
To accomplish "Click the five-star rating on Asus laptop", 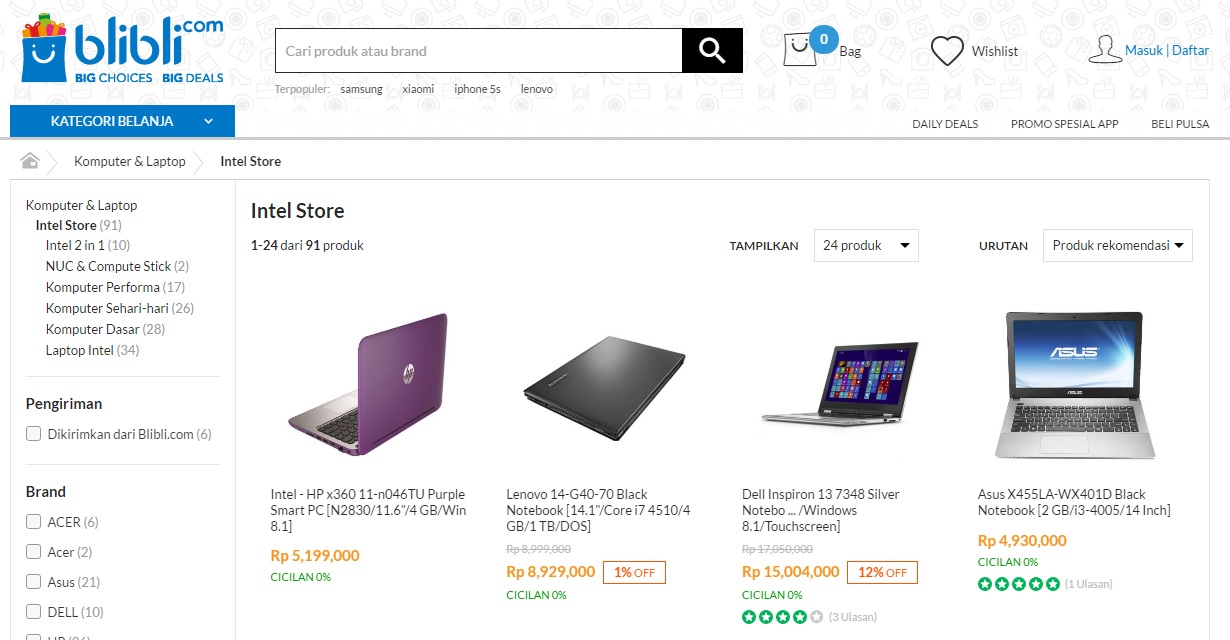I will tap(1018, 584).
